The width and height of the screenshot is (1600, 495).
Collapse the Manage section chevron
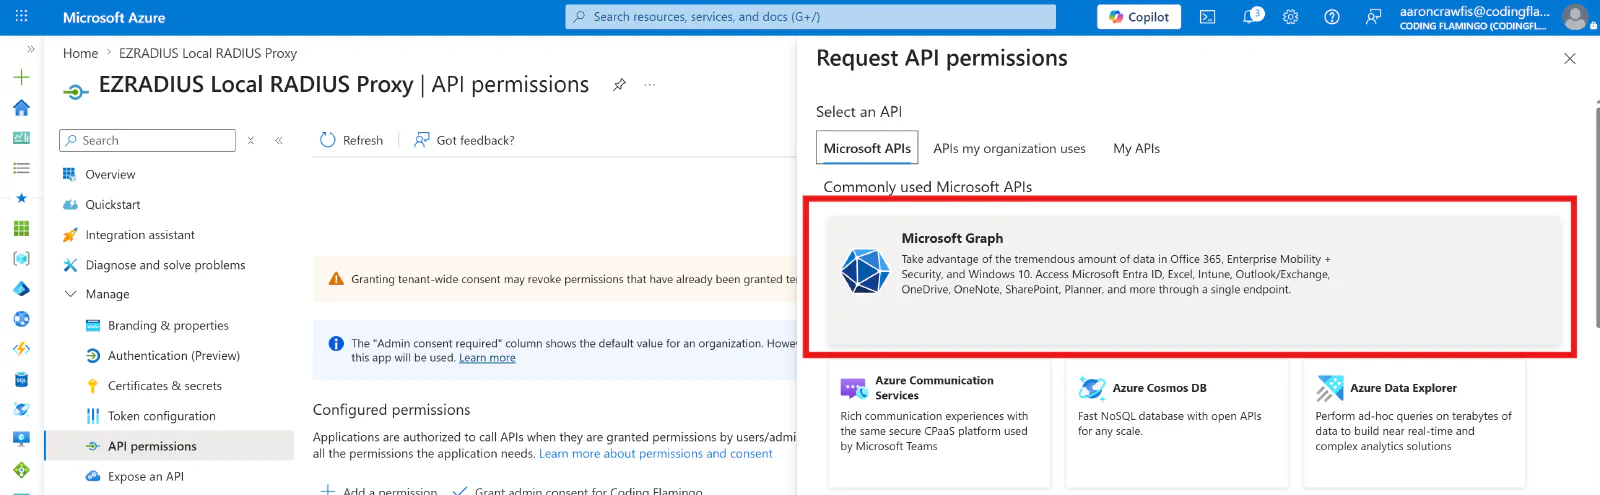[x=70, y=294]
